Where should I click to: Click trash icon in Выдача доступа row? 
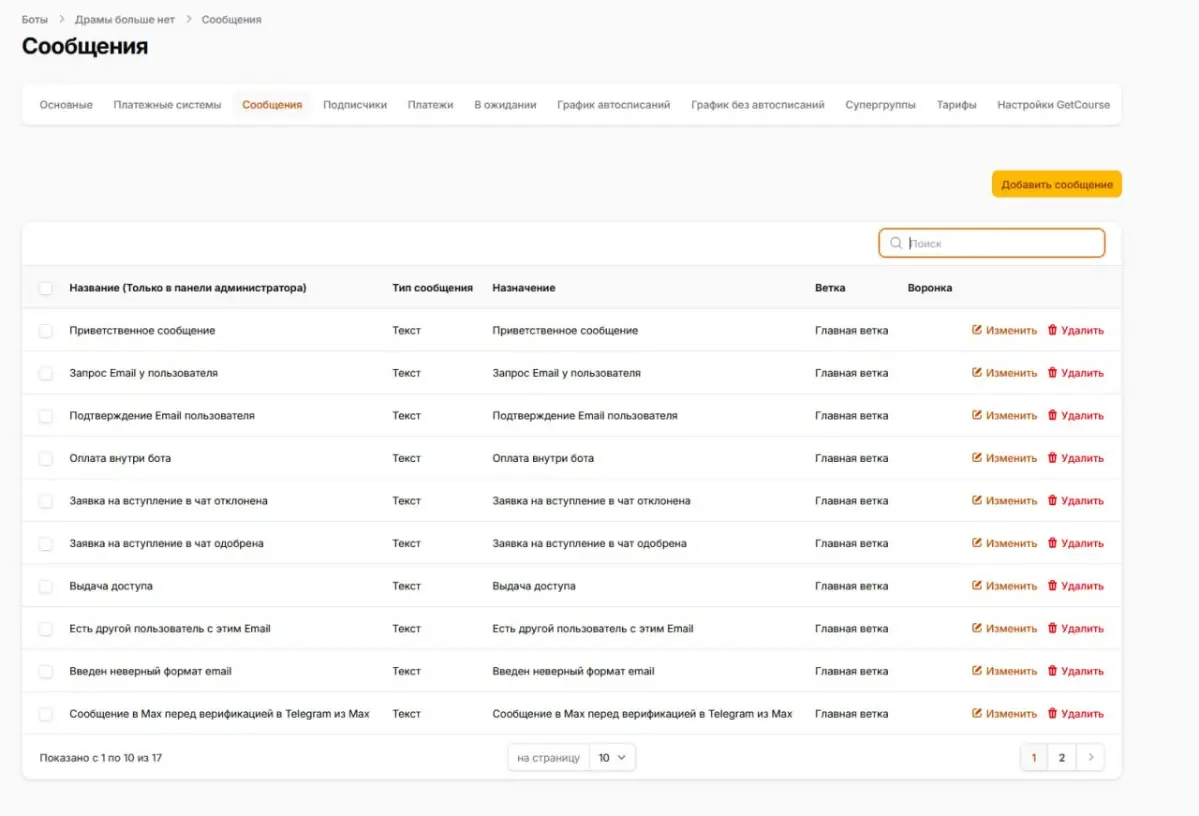coord(1052,585)
